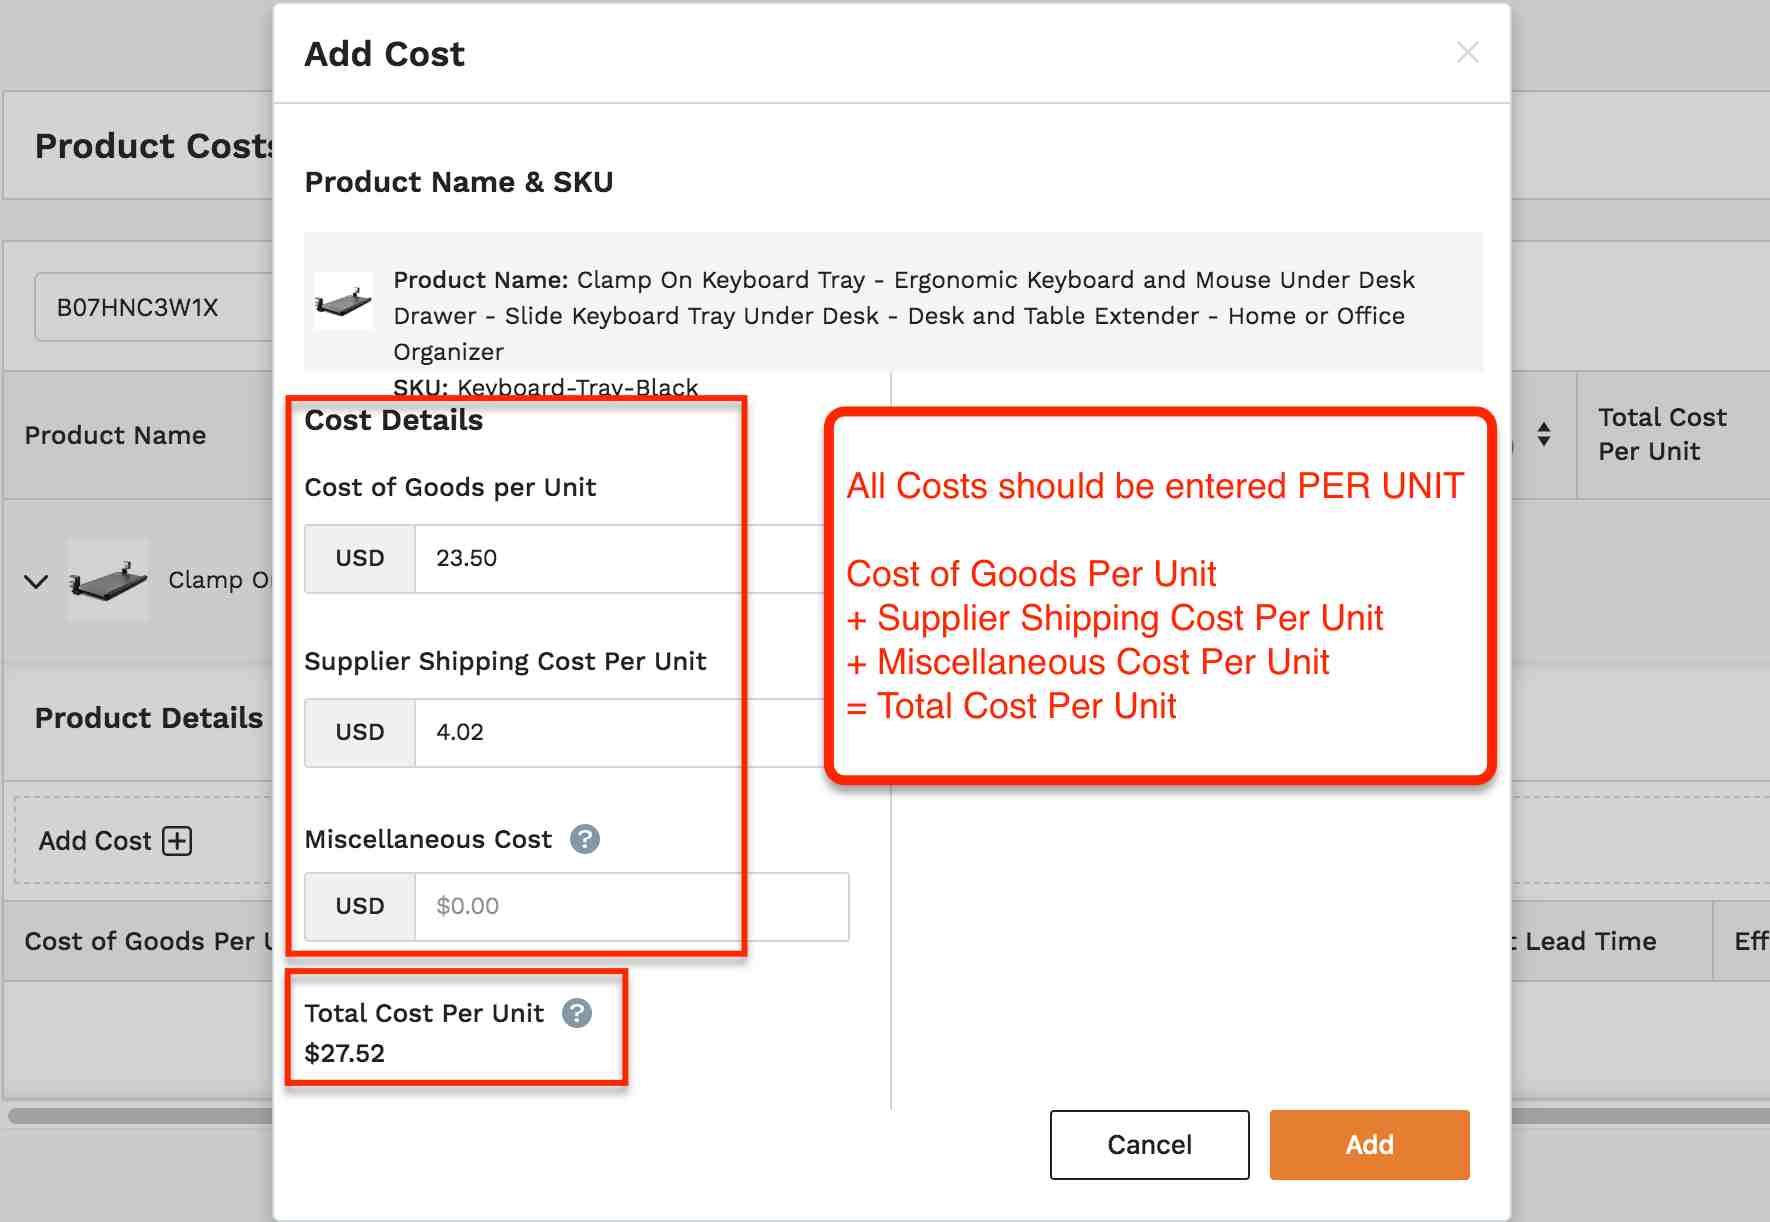Click the keyboard tray thumbnail in the dialog
The image size is (1770, 1222).
click(343, 301)
